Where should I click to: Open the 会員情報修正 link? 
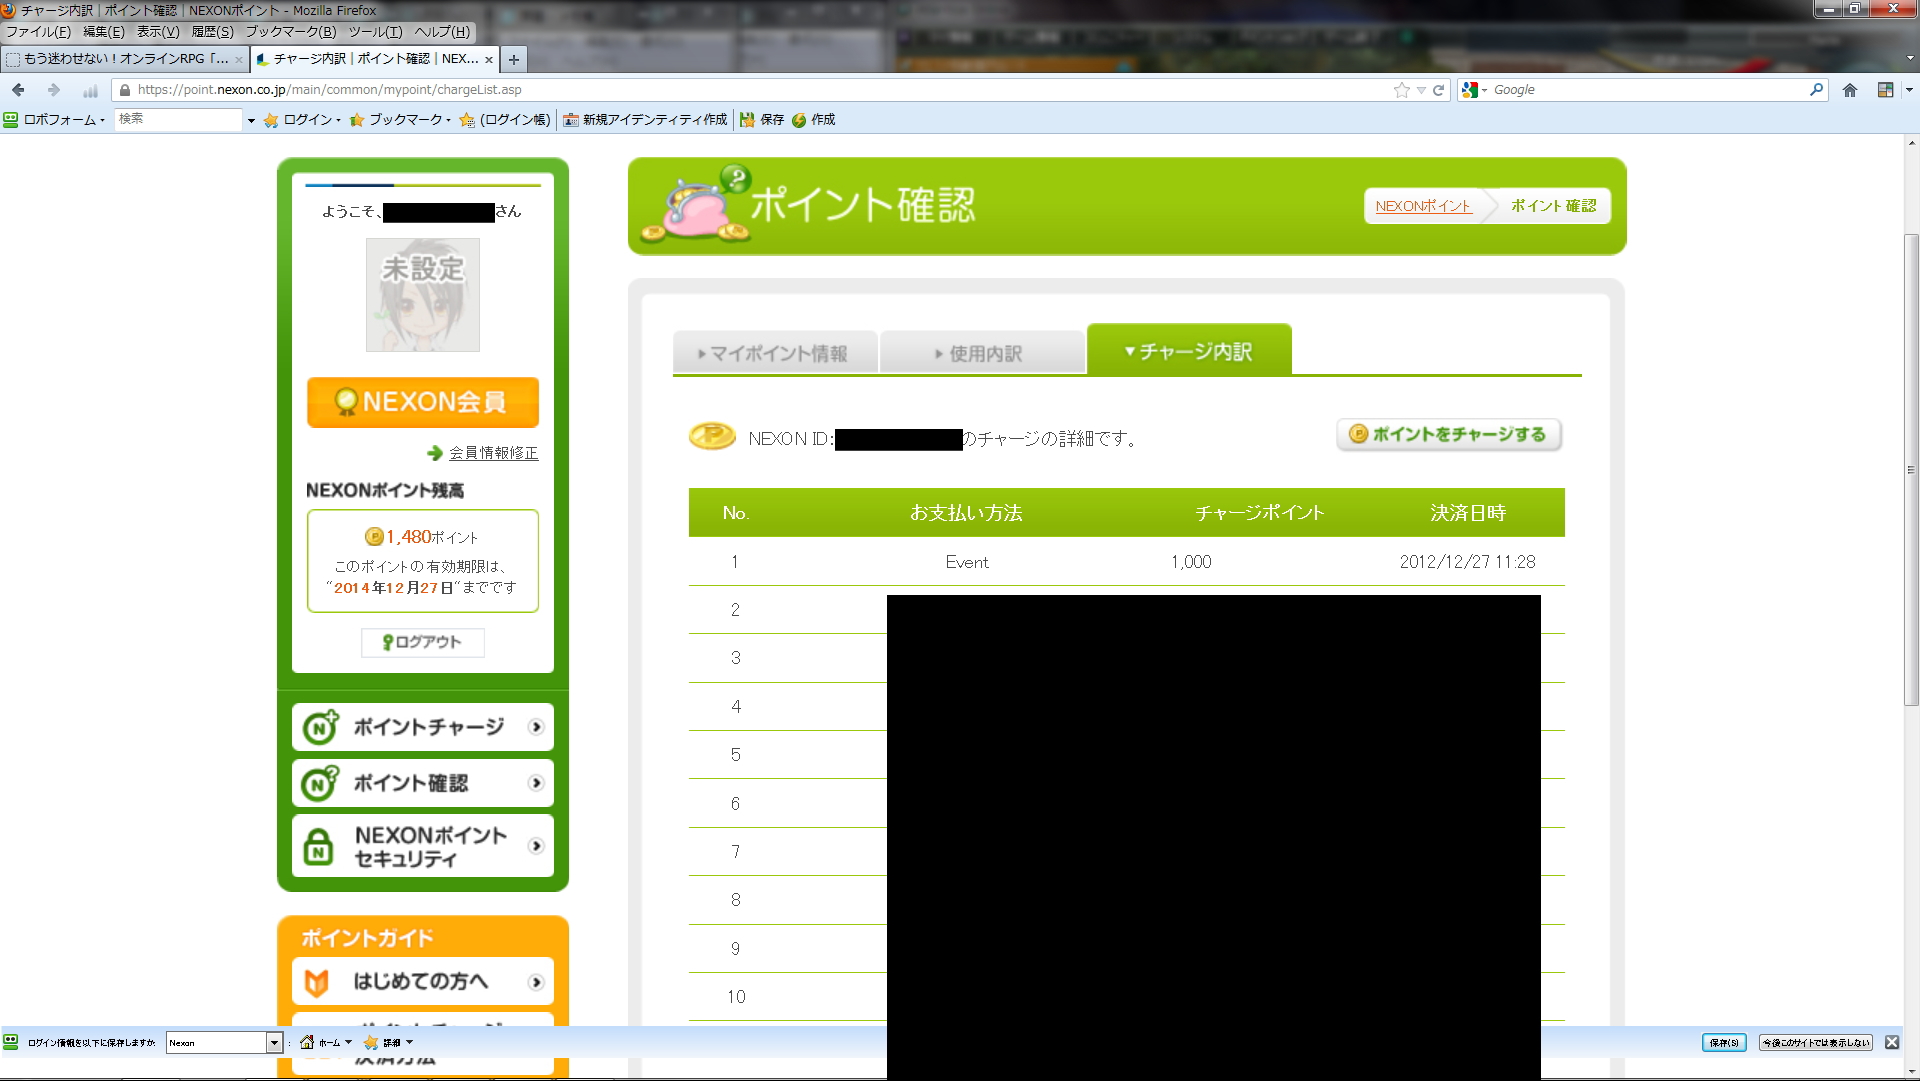[x=493, y=453]
